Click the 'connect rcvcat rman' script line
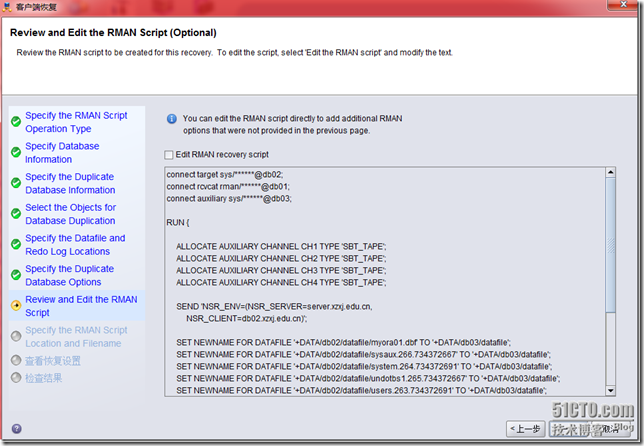644x446 pixels. point(228,186)
